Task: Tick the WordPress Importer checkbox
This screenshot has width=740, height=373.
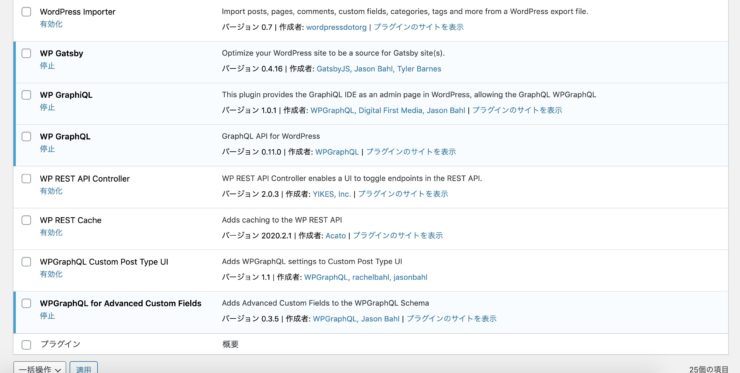Action: 26,12
